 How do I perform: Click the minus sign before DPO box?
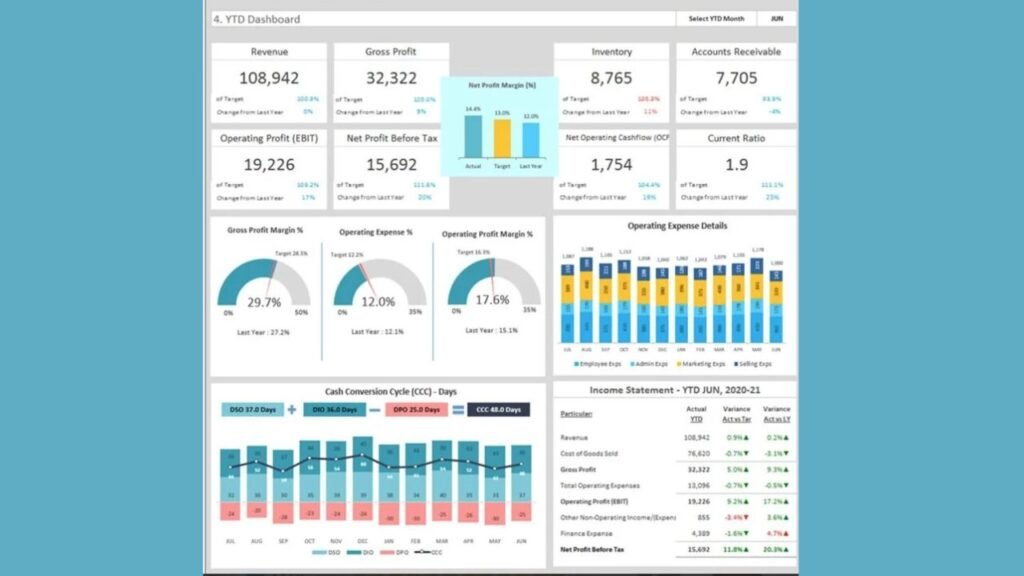click(x=375, y=410)
